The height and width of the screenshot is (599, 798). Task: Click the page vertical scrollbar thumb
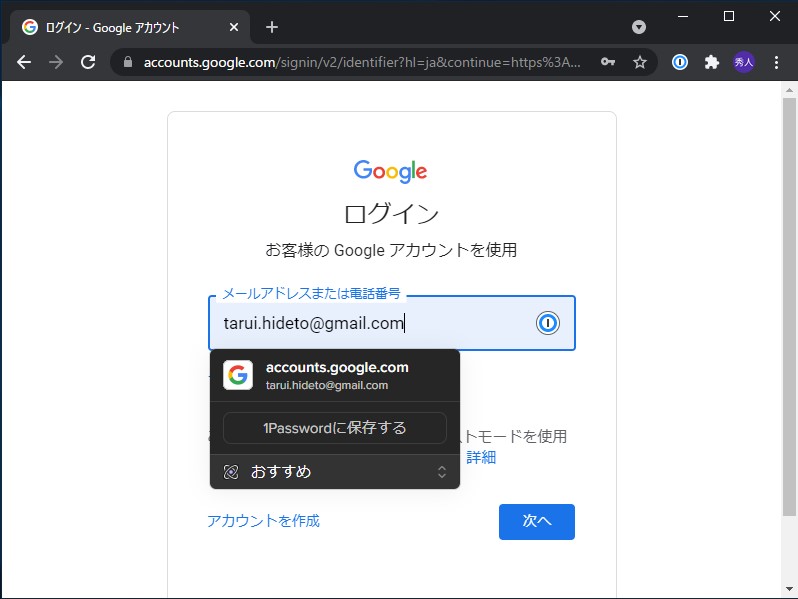[789, 306]
